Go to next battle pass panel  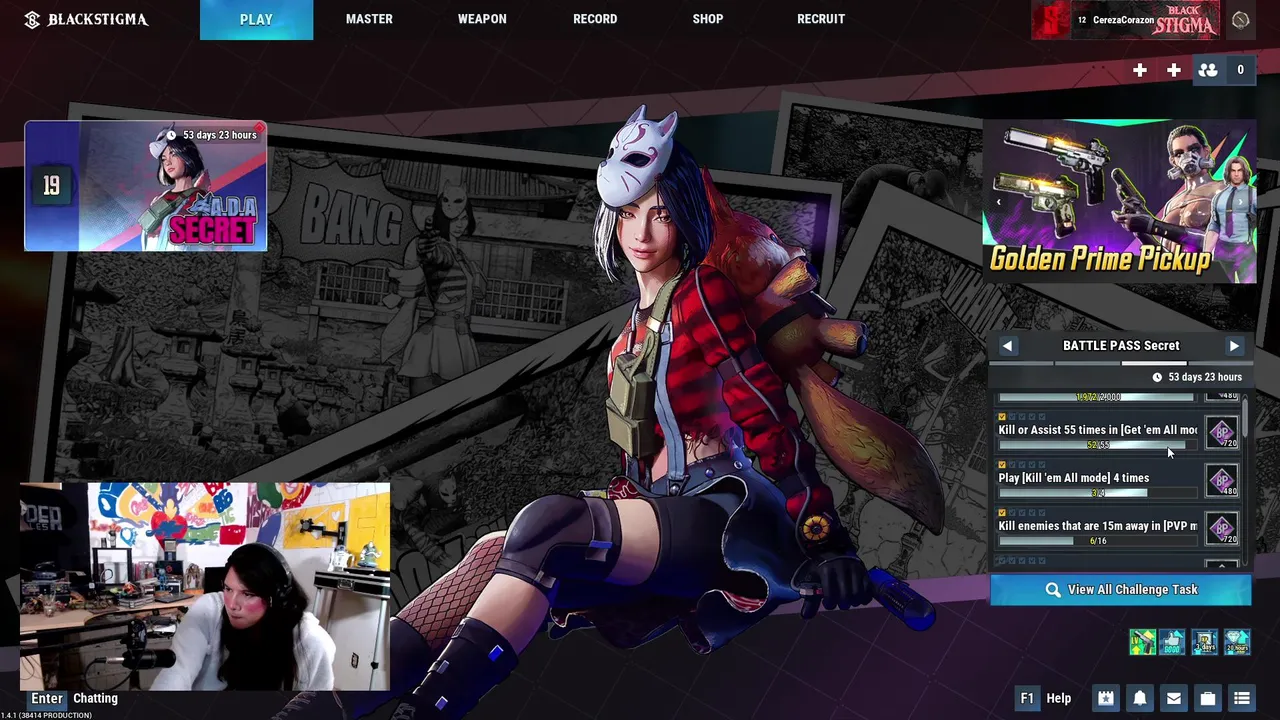1234,346
